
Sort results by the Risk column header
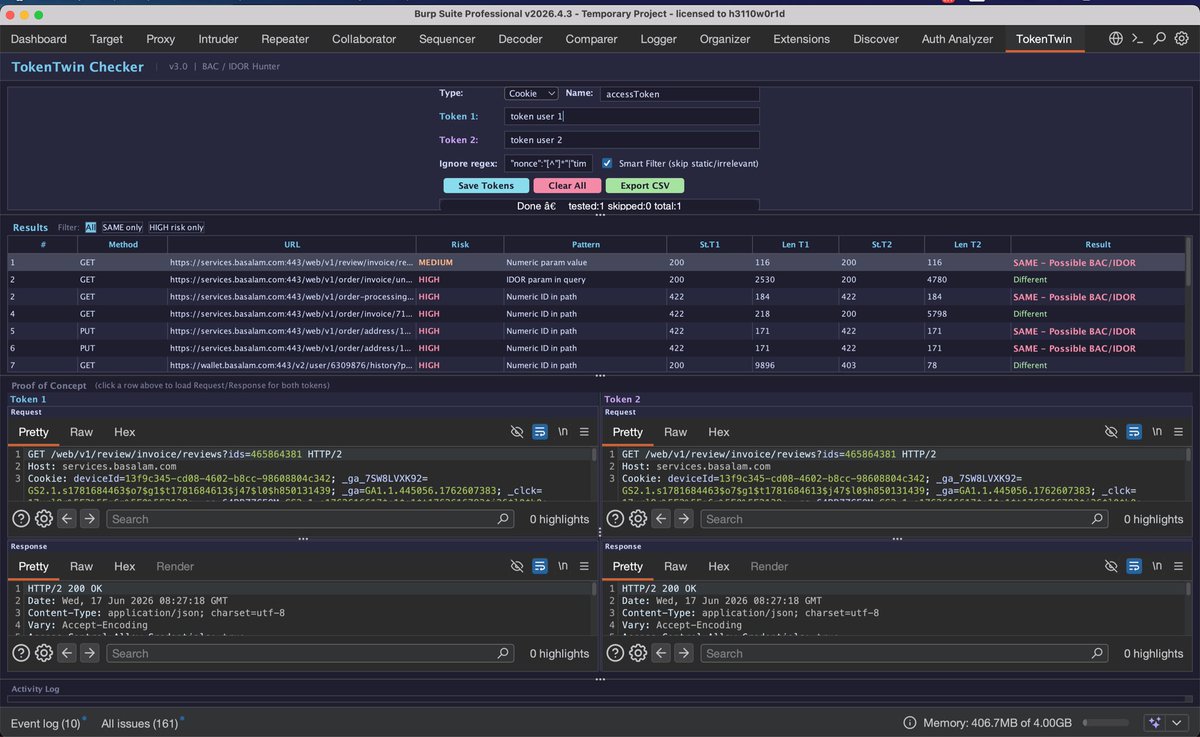[459, 244]
